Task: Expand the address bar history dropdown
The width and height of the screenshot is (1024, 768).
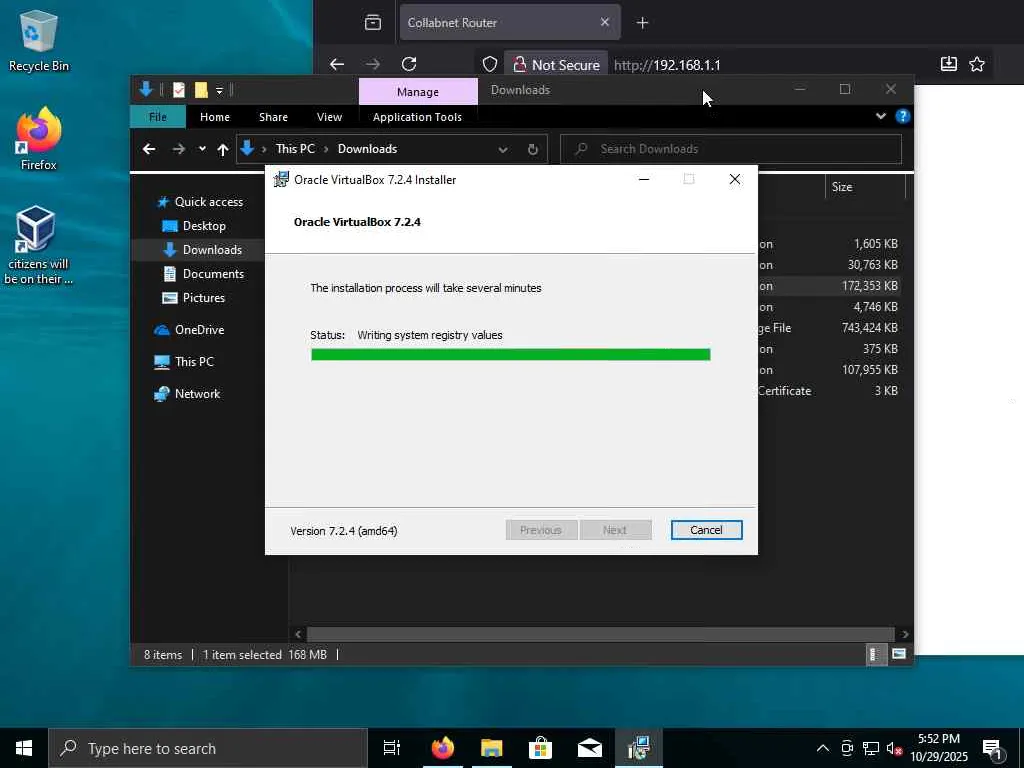Action: click(503, 149)
